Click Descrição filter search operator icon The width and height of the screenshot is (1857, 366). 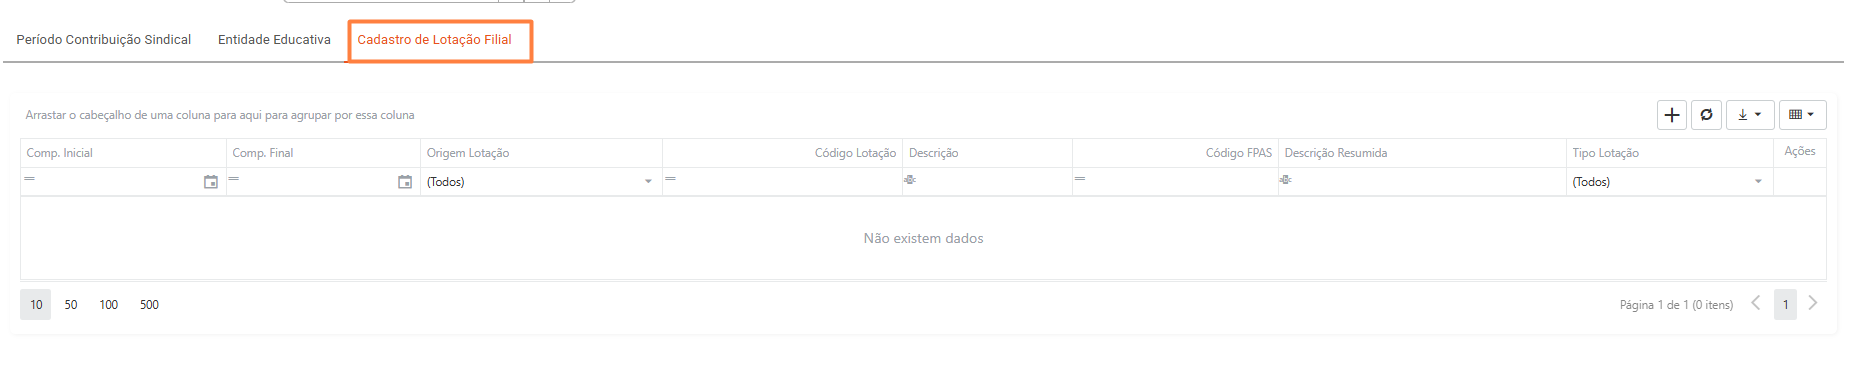point(910,180)
